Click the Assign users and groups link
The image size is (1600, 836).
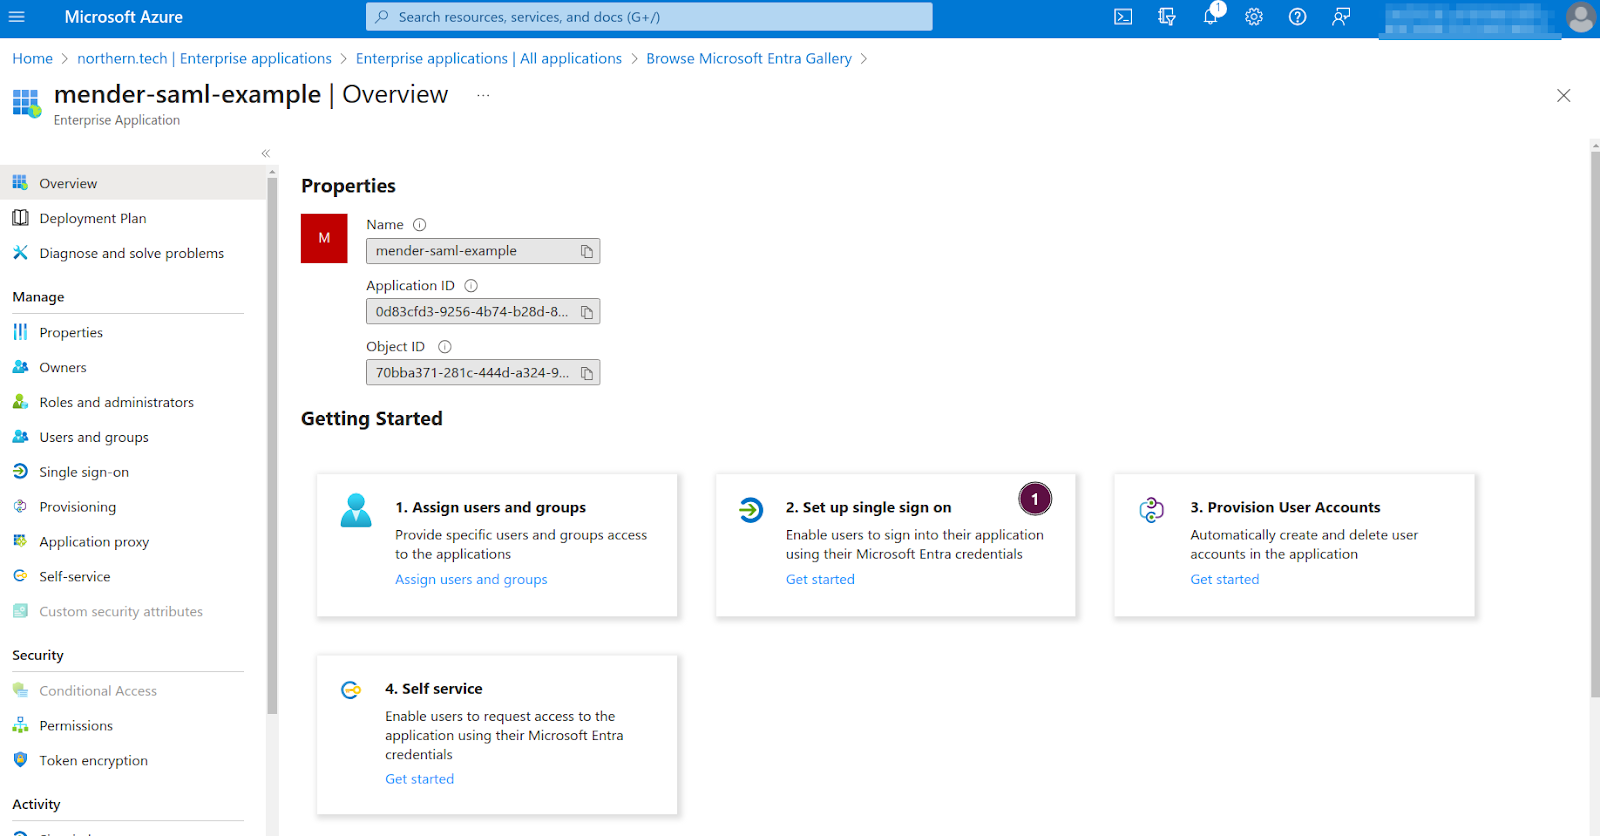pyautogui.click(x=471, y=579)
